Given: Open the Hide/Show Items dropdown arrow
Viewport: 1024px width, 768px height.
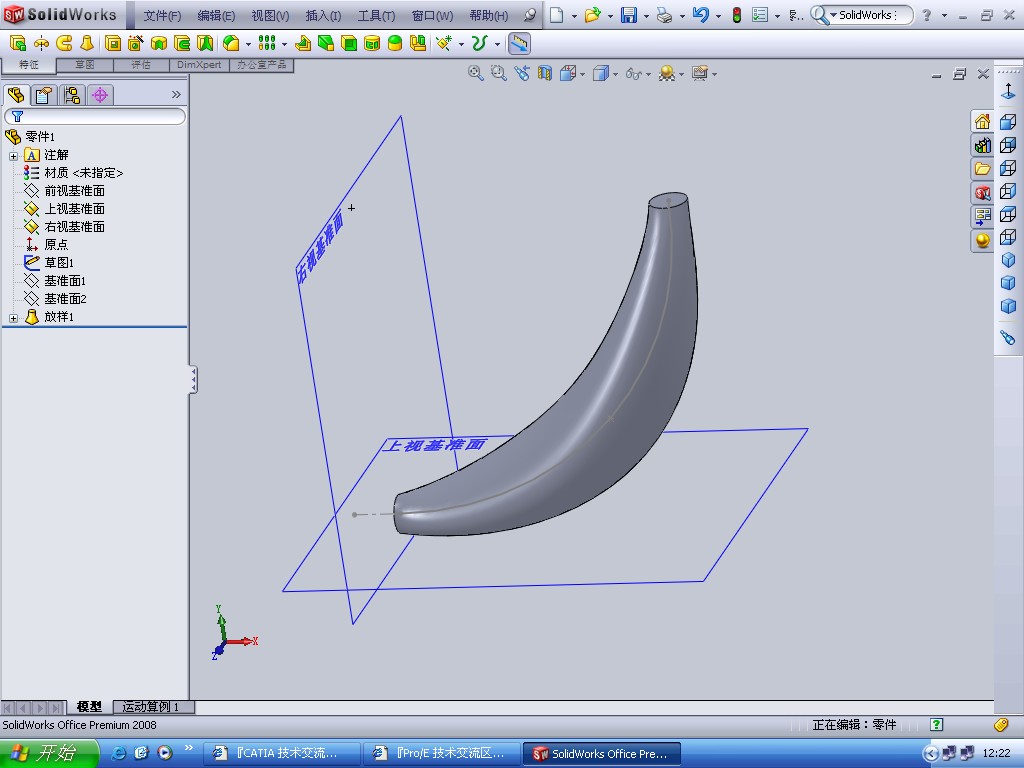Looking at the screenshot, I should pos(648,74).
